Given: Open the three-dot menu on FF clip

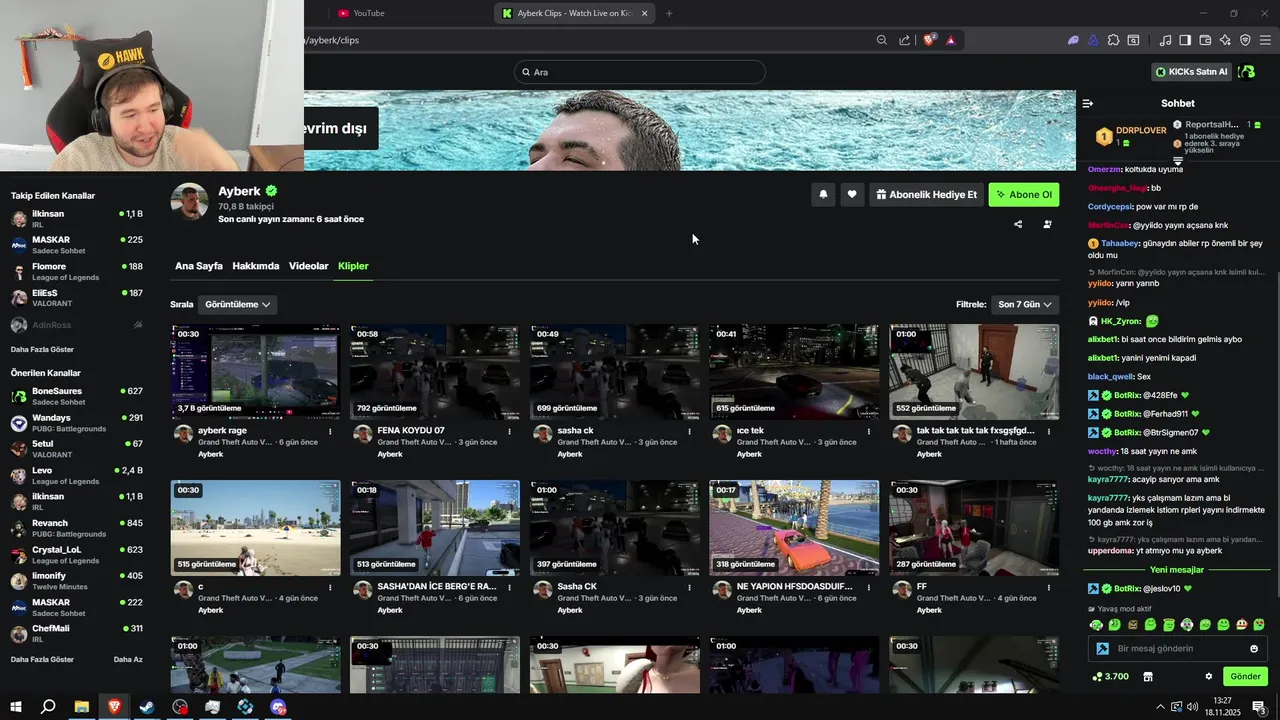Looking at the screenshot, I should tap(1050, 588).
